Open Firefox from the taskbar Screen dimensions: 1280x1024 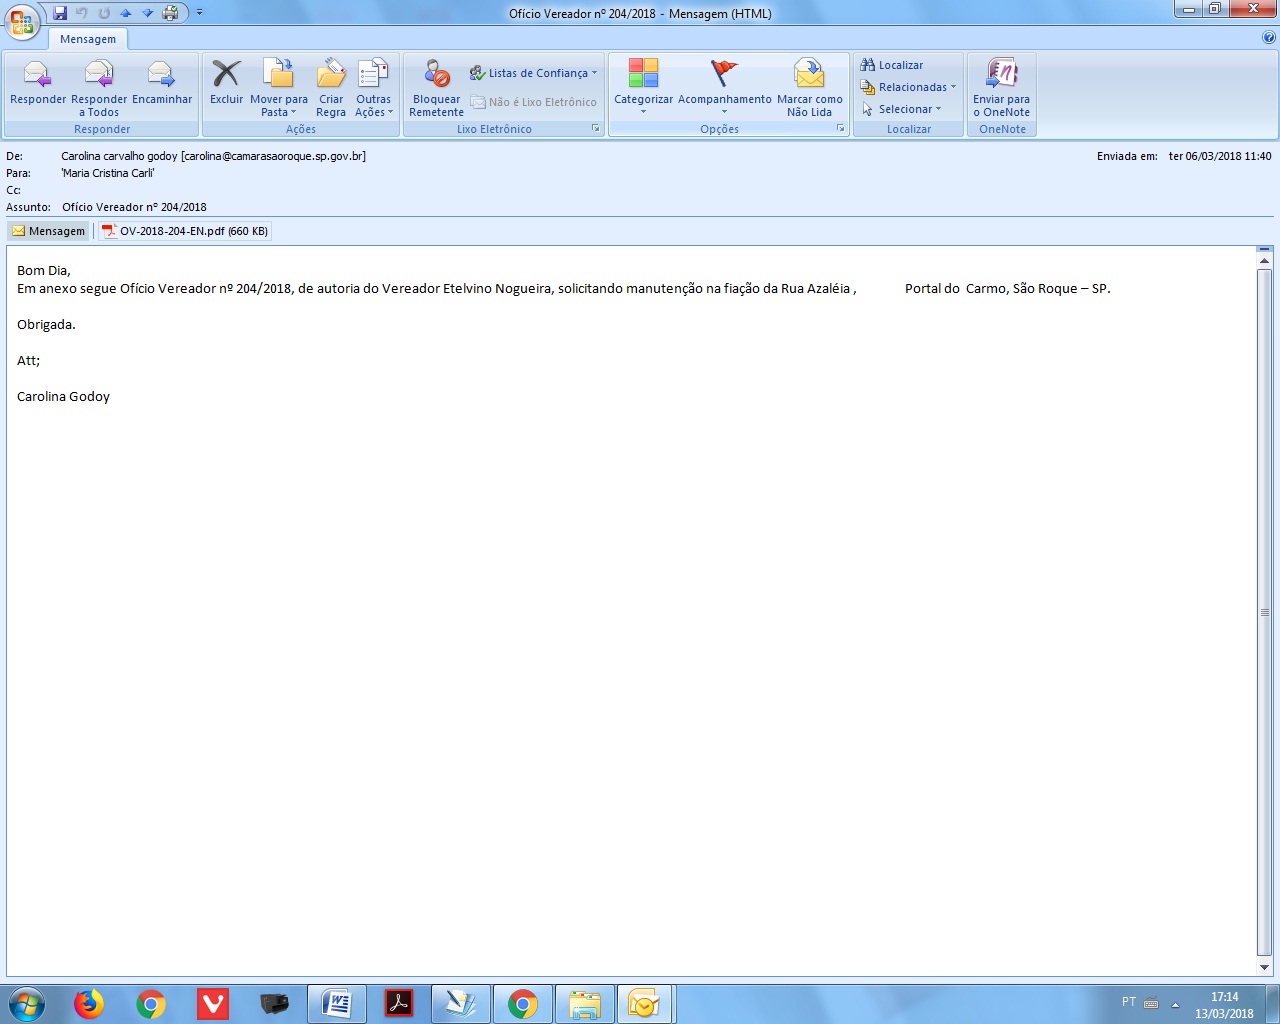[89, 1003]
